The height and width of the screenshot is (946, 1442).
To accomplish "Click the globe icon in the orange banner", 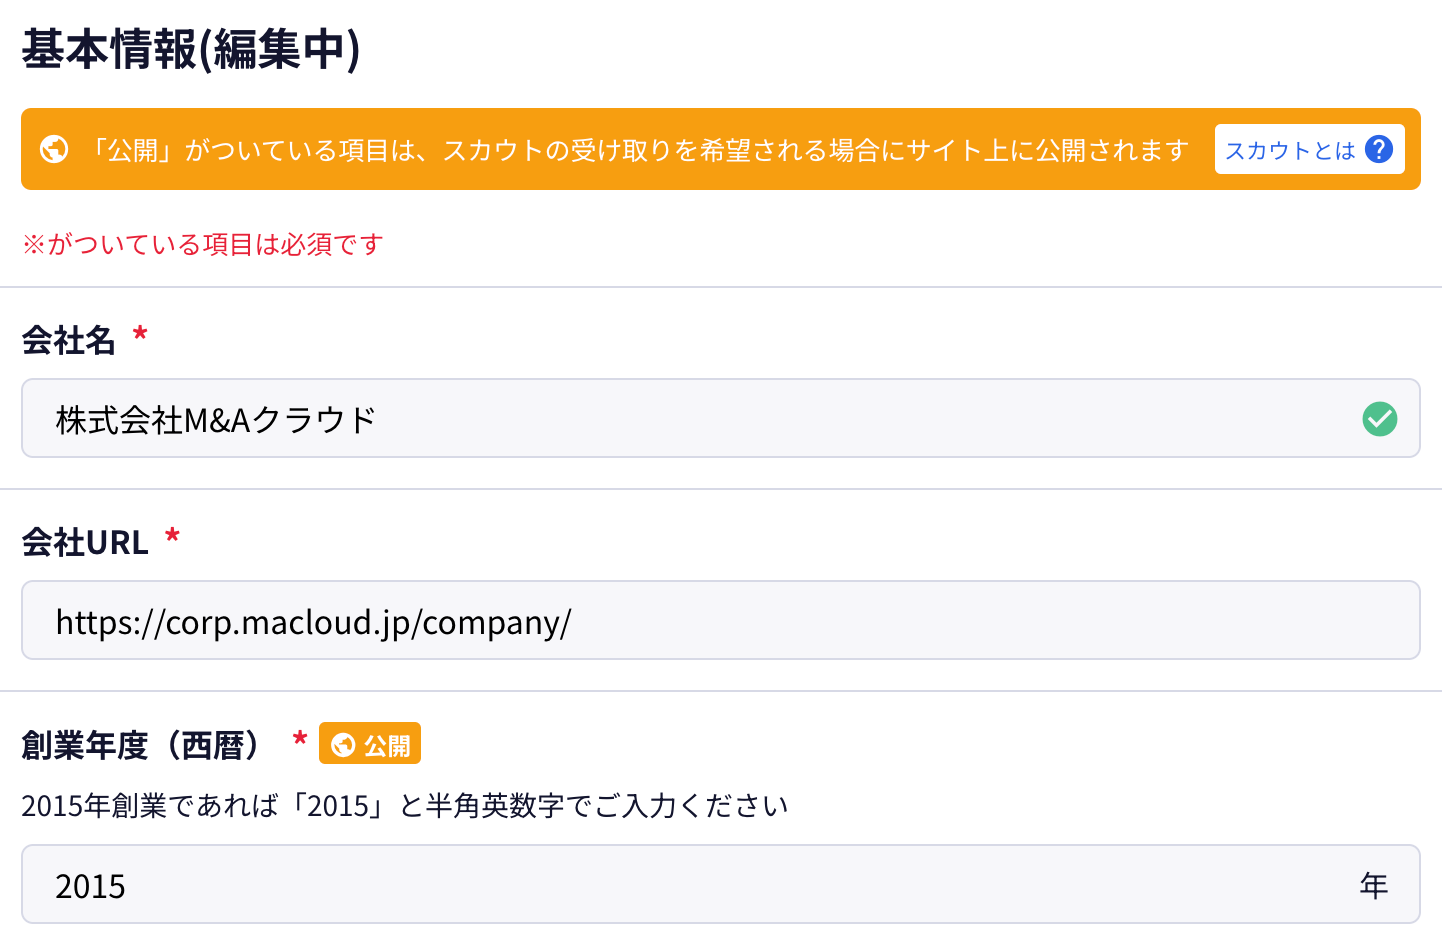I will coord(54,149).
